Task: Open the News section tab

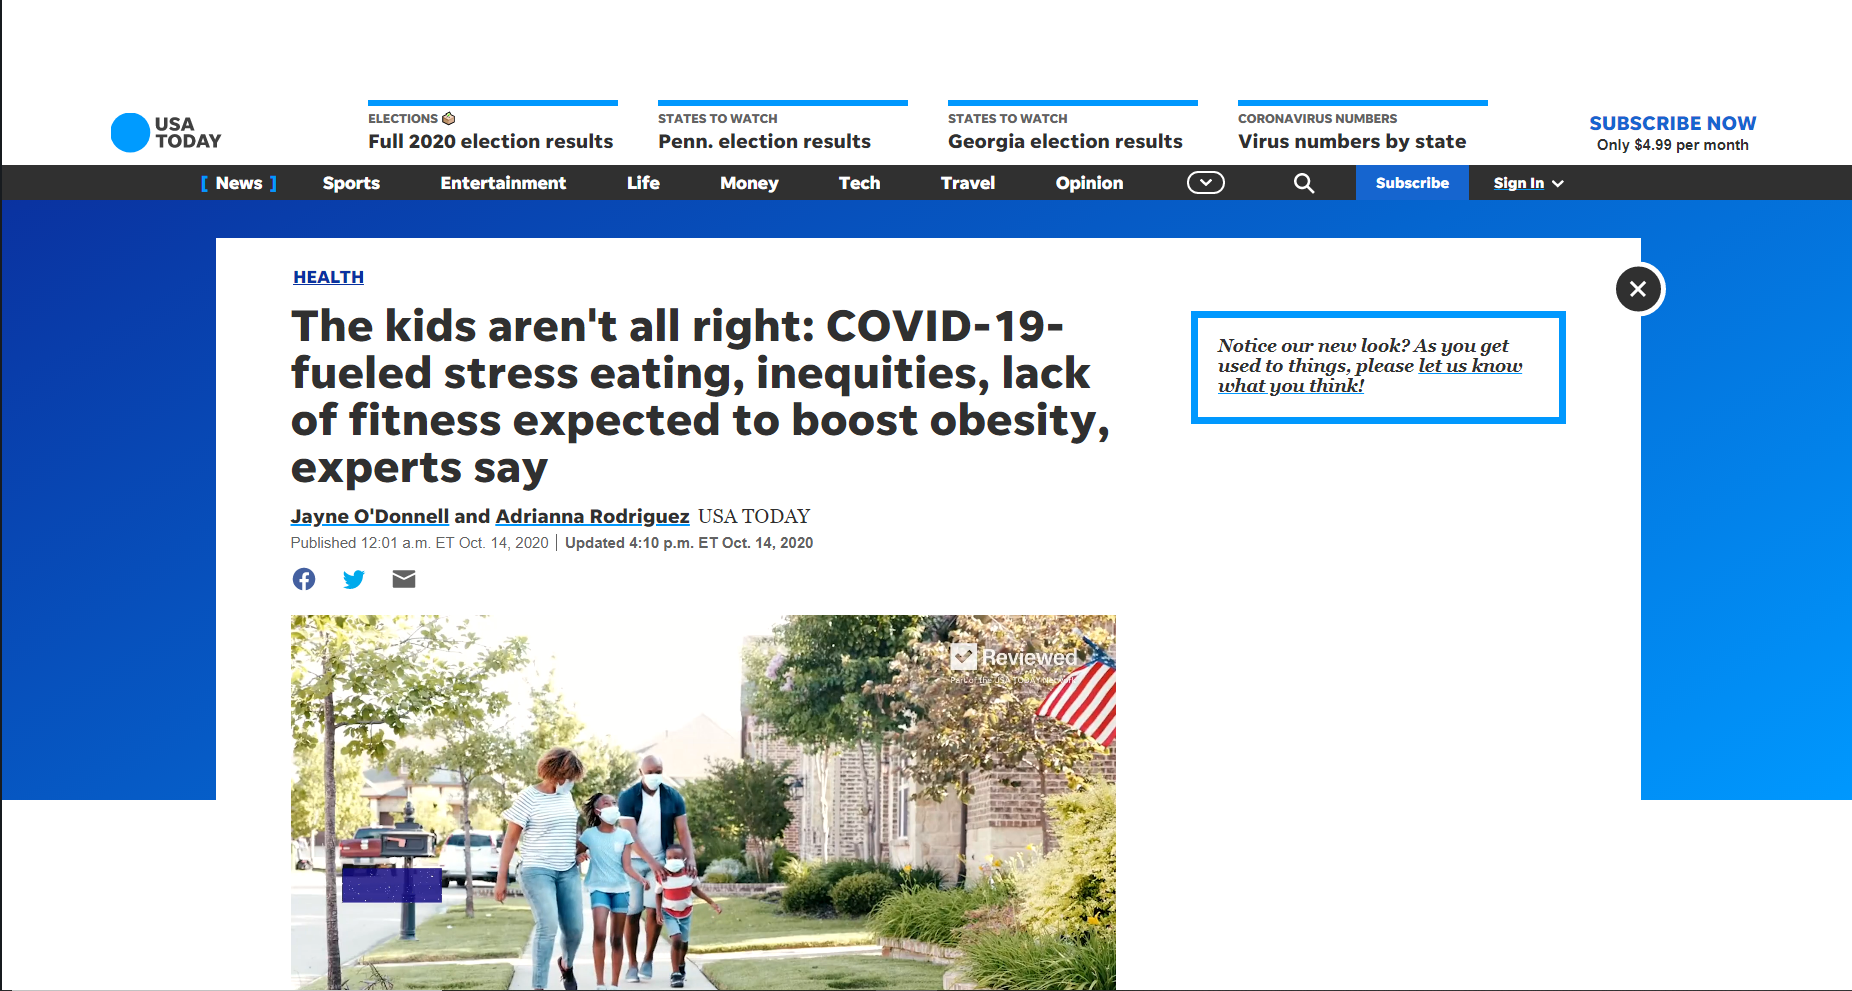Action: click(x=239, y=183)
